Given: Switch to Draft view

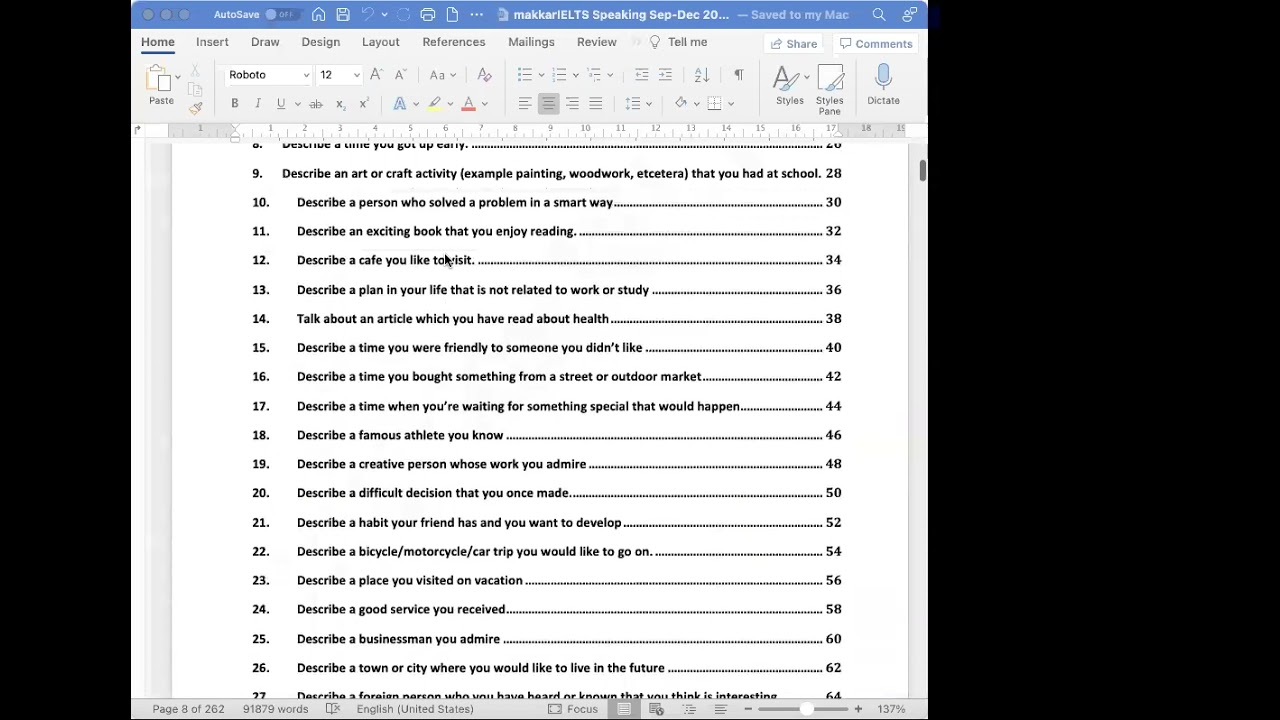Looking at the screenshot, I should click(720, 709).
